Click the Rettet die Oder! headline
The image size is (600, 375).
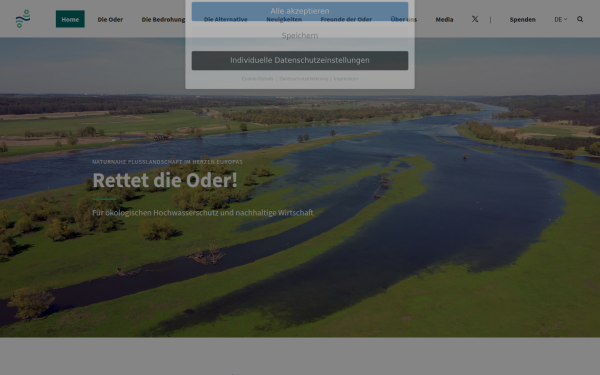165,180
